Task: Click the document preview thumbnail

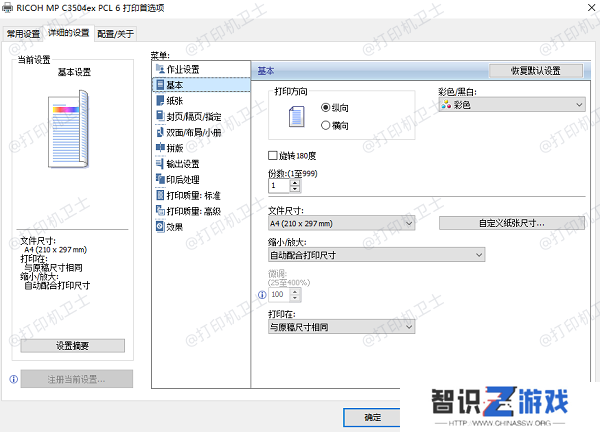Action: tap(68, 129)
